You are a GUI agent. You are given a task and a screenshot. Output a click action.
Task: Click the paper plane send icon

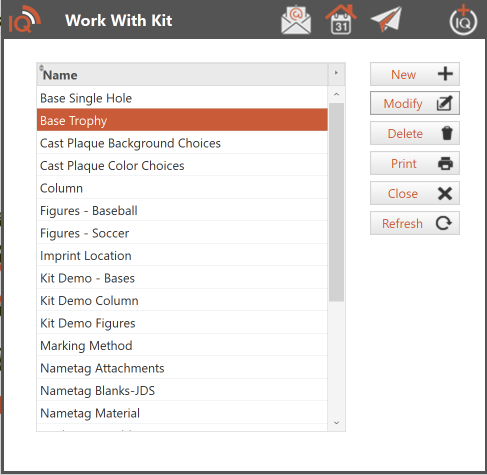386,20
